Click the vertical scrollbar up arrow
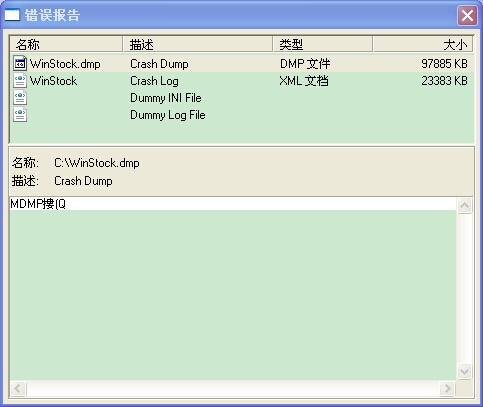Image resolution: width=483 pixels, height=407 pixels. [464, 206]
